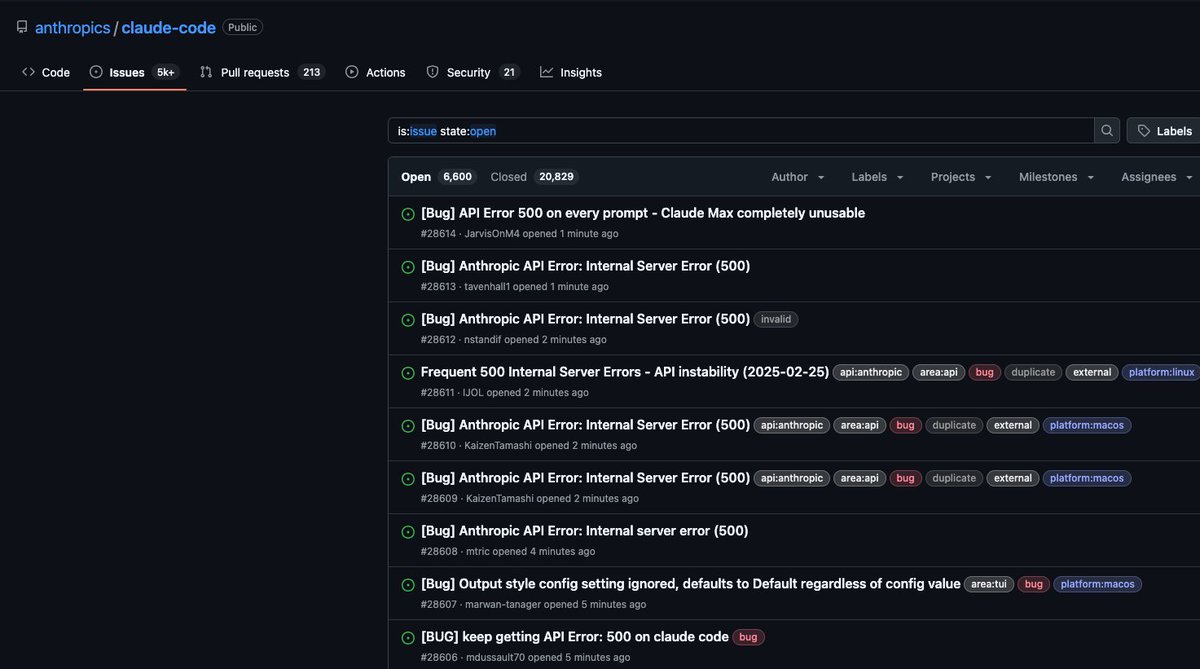1200x669 pixels.
Task: Click platform:macos label on issue #28610
Action: coord(1087,426)
